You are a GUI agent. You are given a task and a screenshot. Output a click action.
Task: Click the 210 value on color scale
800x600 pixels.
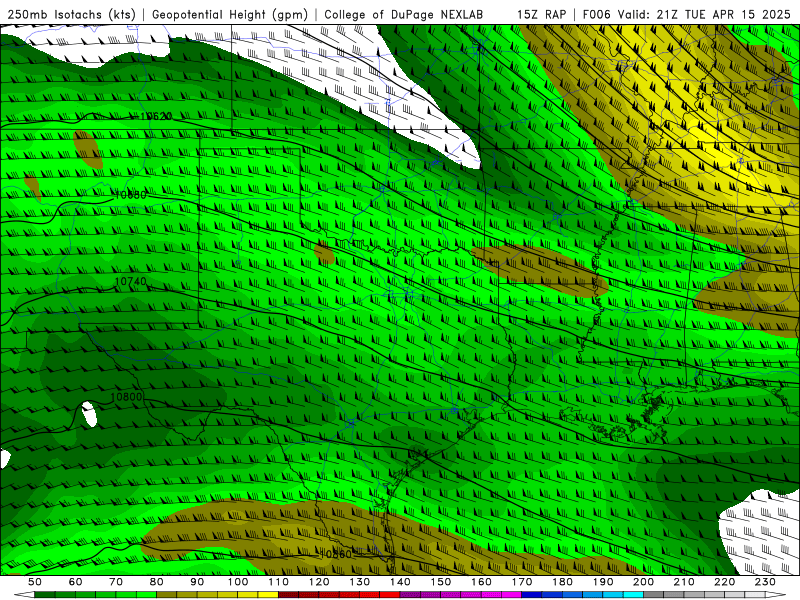coord(684,582)
